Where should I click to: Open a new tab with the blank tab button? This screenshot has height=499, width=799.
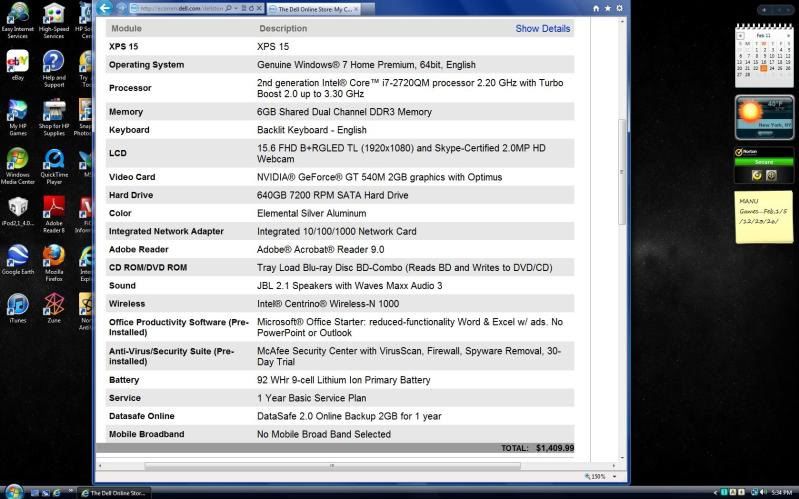pos(368,9)
